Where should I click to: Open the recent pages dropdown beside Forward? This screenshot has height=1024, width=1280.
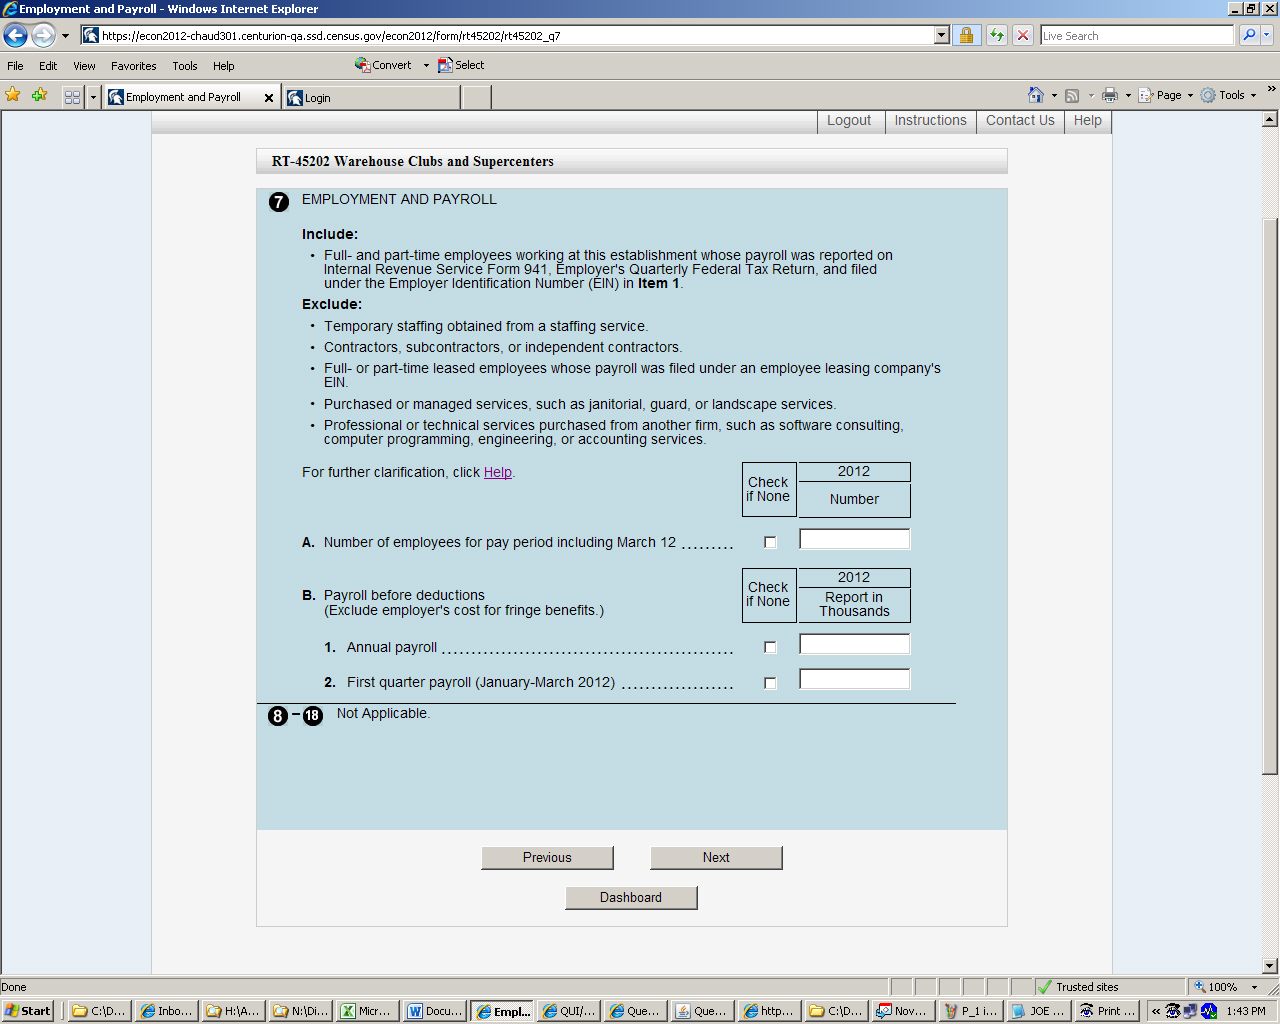click(x=65, y=36)
